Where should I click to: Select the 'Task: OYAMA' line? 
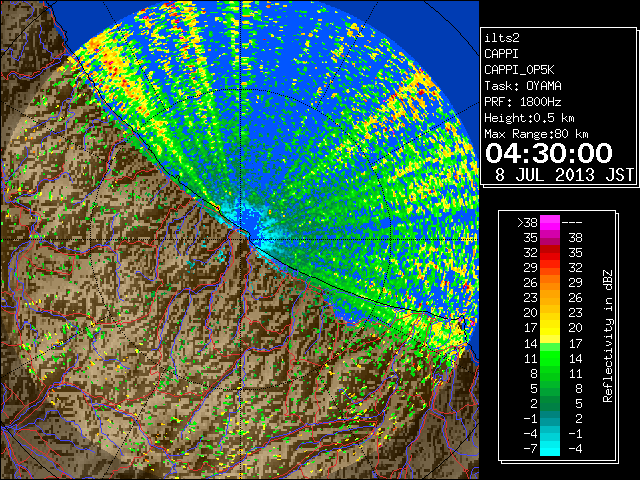point(522,86)
